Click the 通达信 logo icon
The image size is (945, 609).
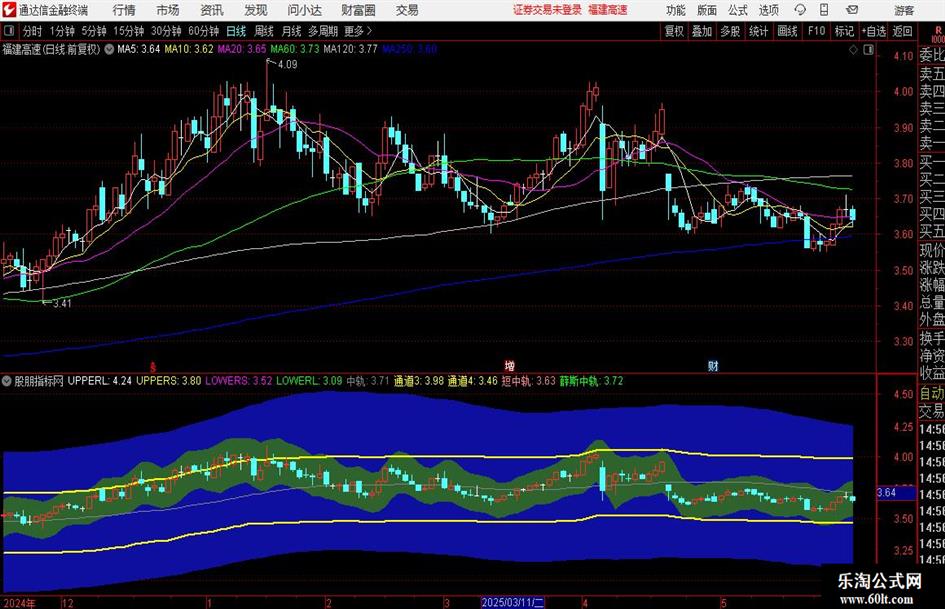[9, 10]
